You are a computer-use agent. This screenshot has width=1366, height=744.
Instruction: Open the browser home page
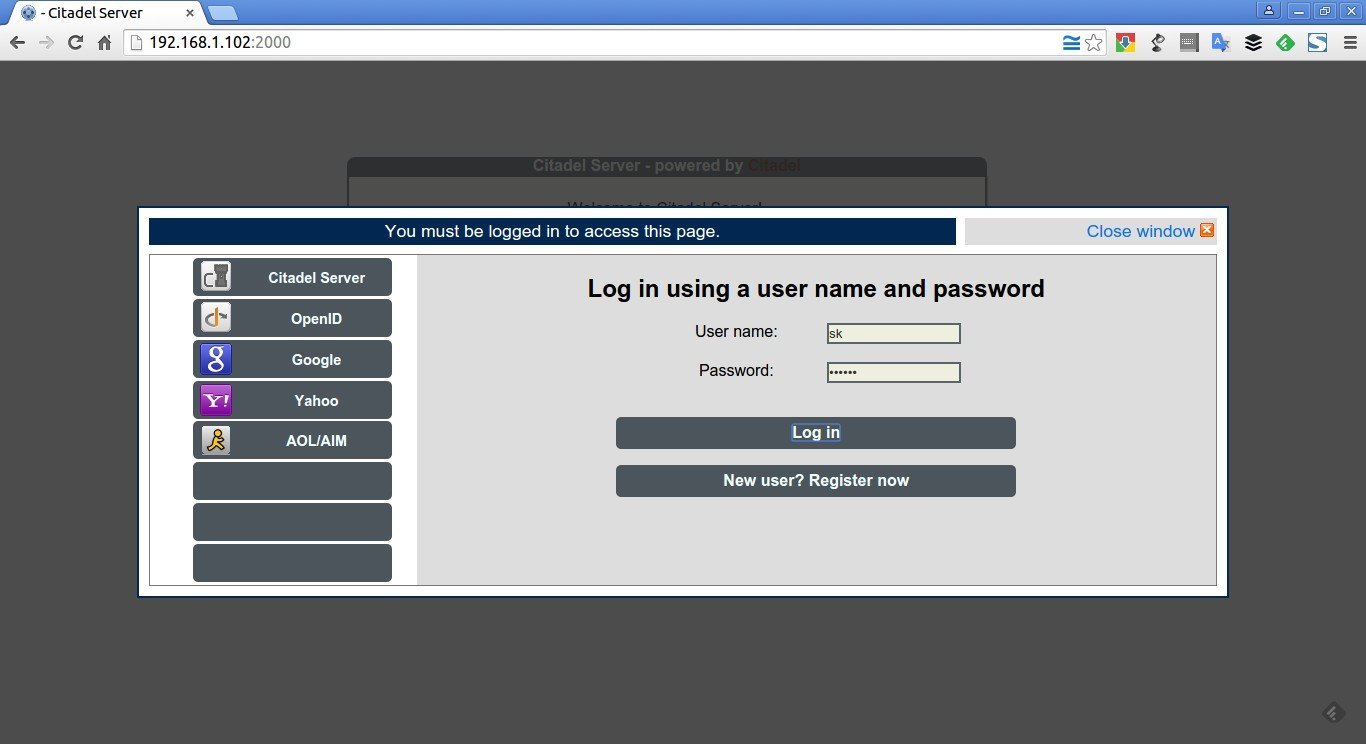coord(104,43)
